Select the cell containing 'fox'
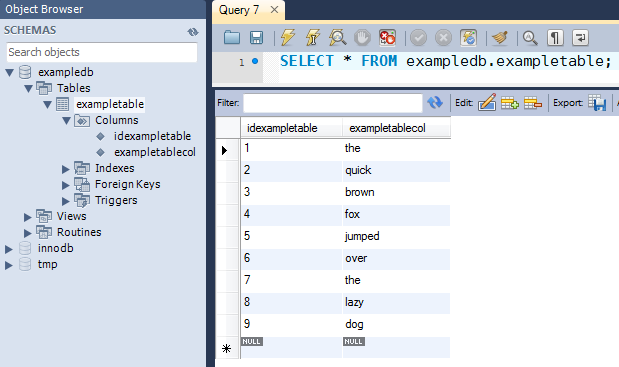The image size is (619, 367). pyautogui.click(x=396, y=215)
